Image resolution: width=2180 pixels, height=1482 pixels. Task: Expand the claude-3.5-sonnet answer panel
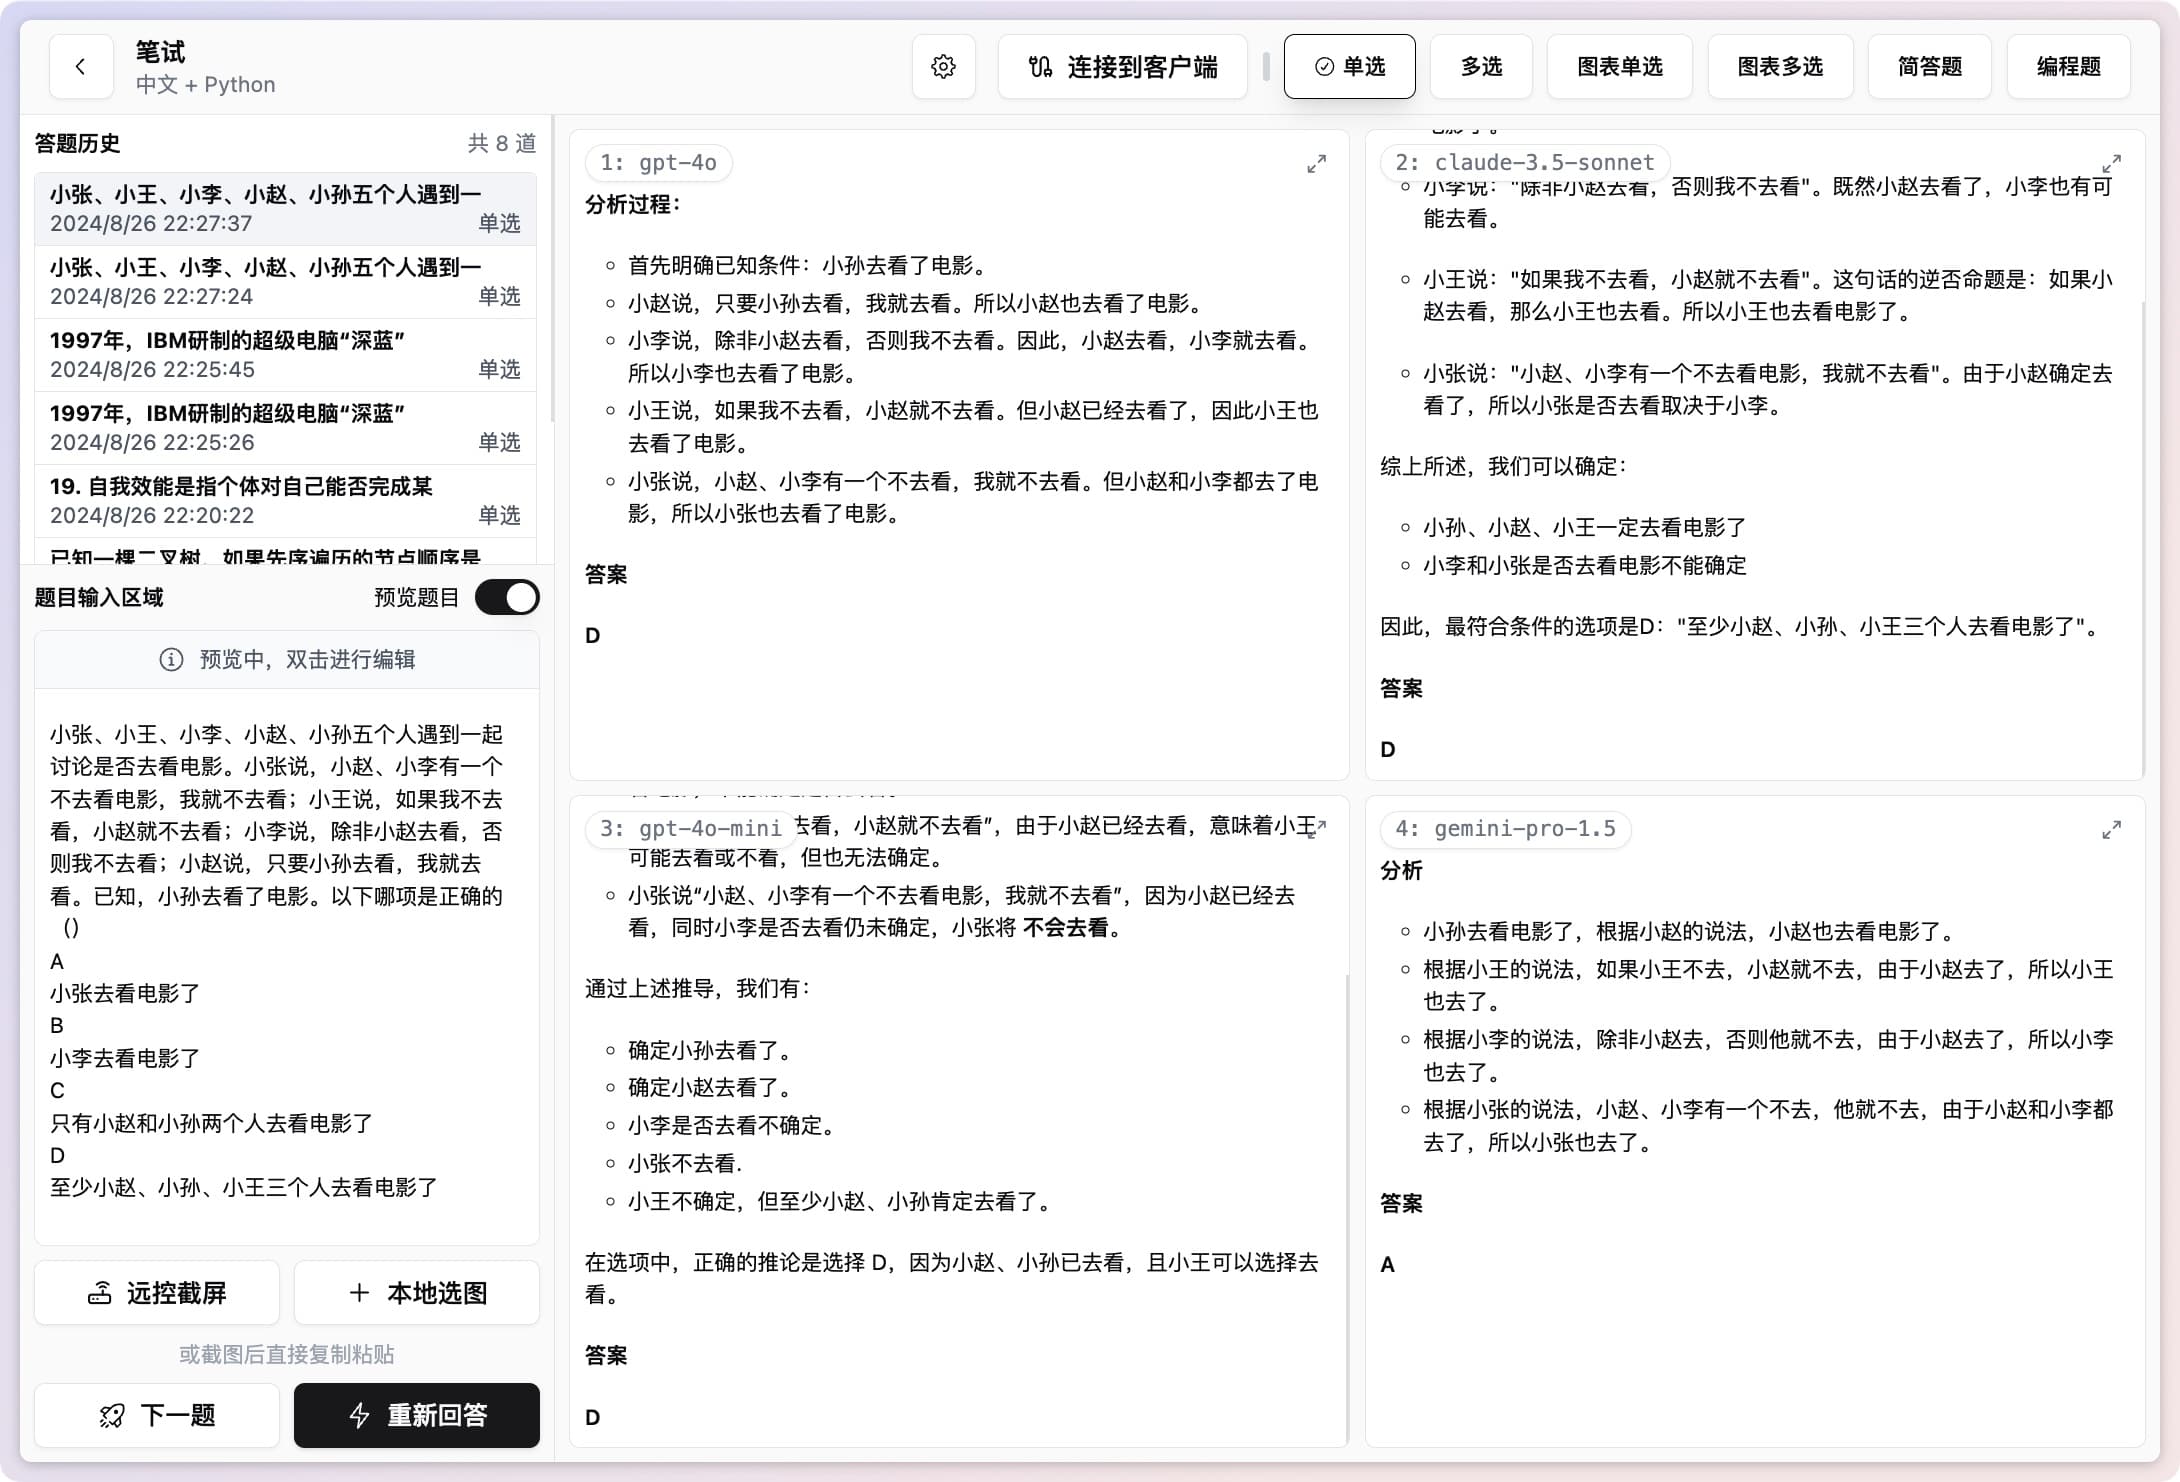point(2111,164)
